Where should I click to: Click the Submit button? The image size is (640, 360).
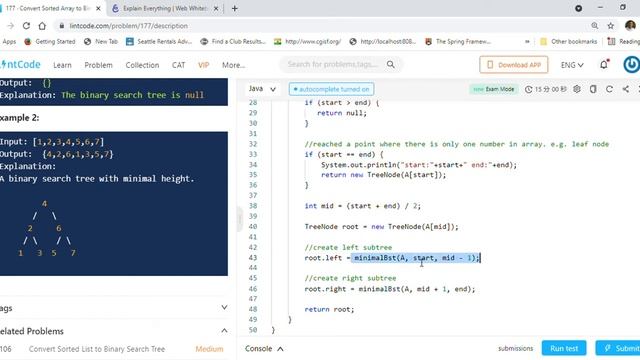point(618,348)
